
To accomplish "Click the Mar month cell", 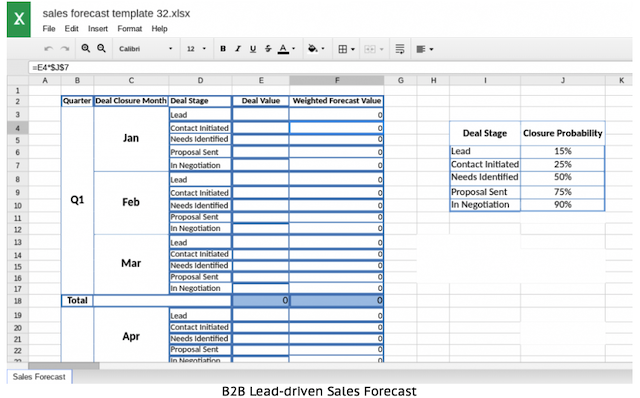I will 131,263.
